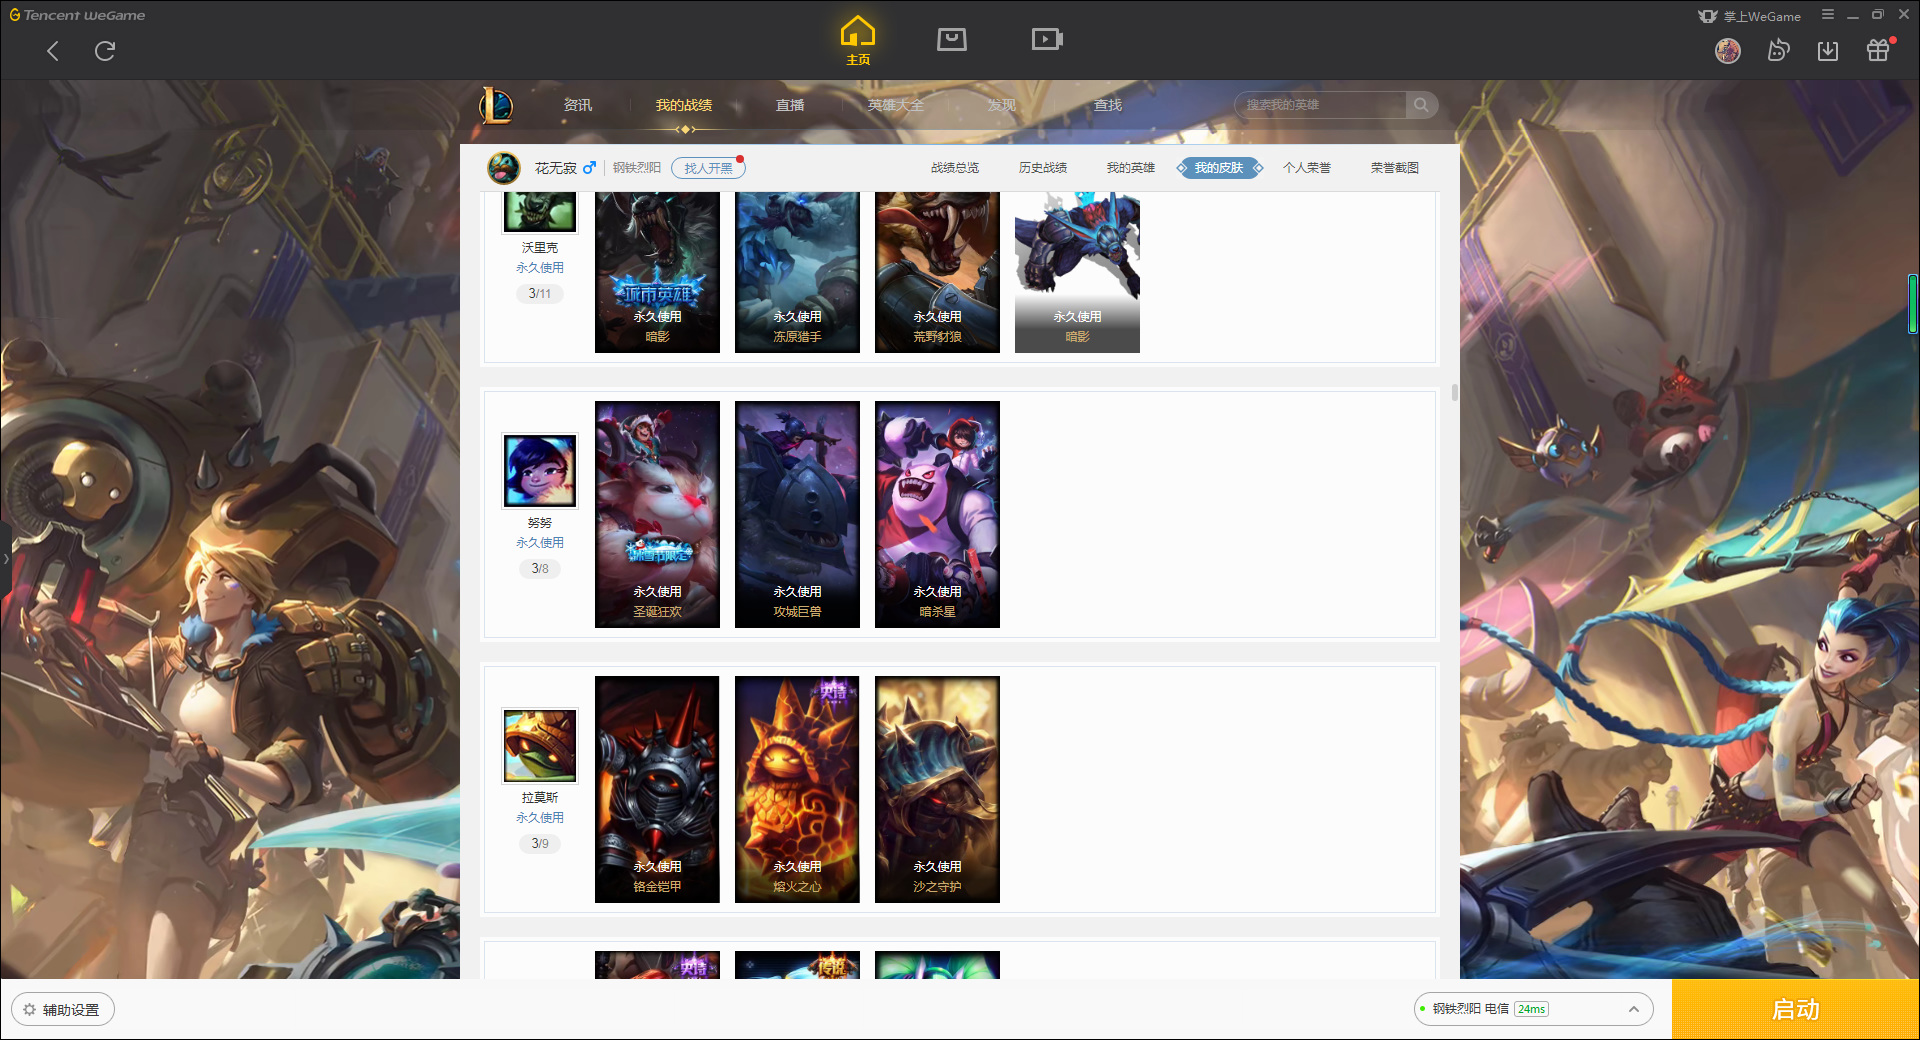This screenshot has width=1920, height=1040.
Task: Go back with the back arrow
Action: pyautogui.click(x=53, y=51)
